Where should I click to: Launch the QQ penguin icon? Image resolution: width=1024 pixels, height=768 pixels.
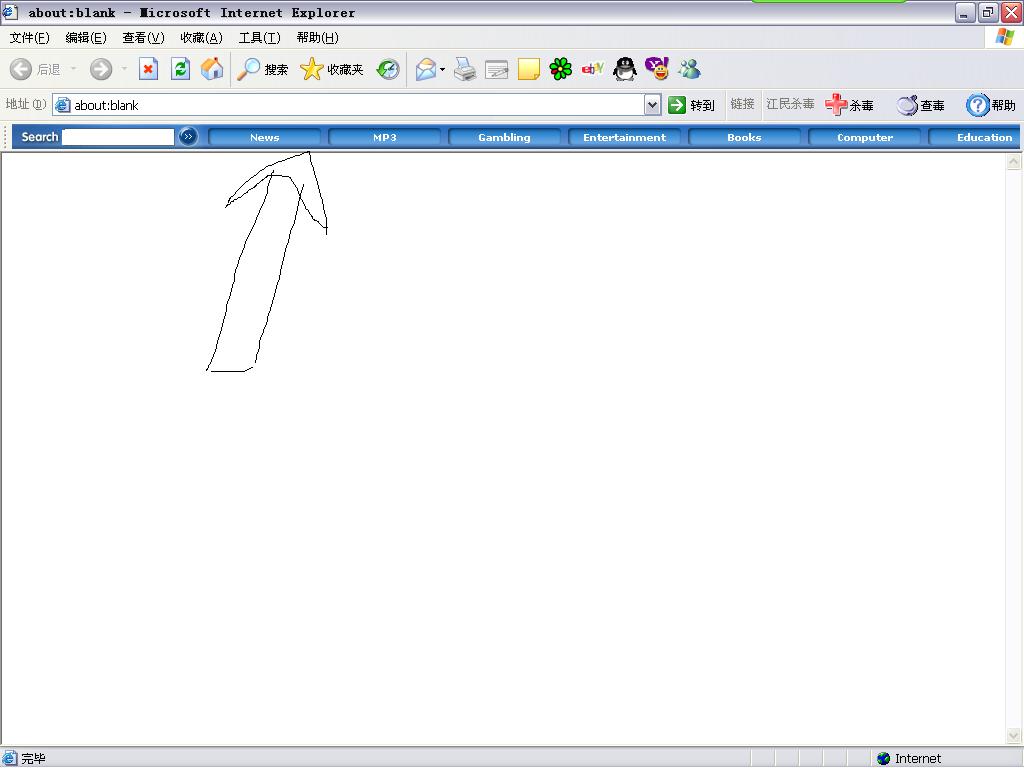(x=625, y=69)
